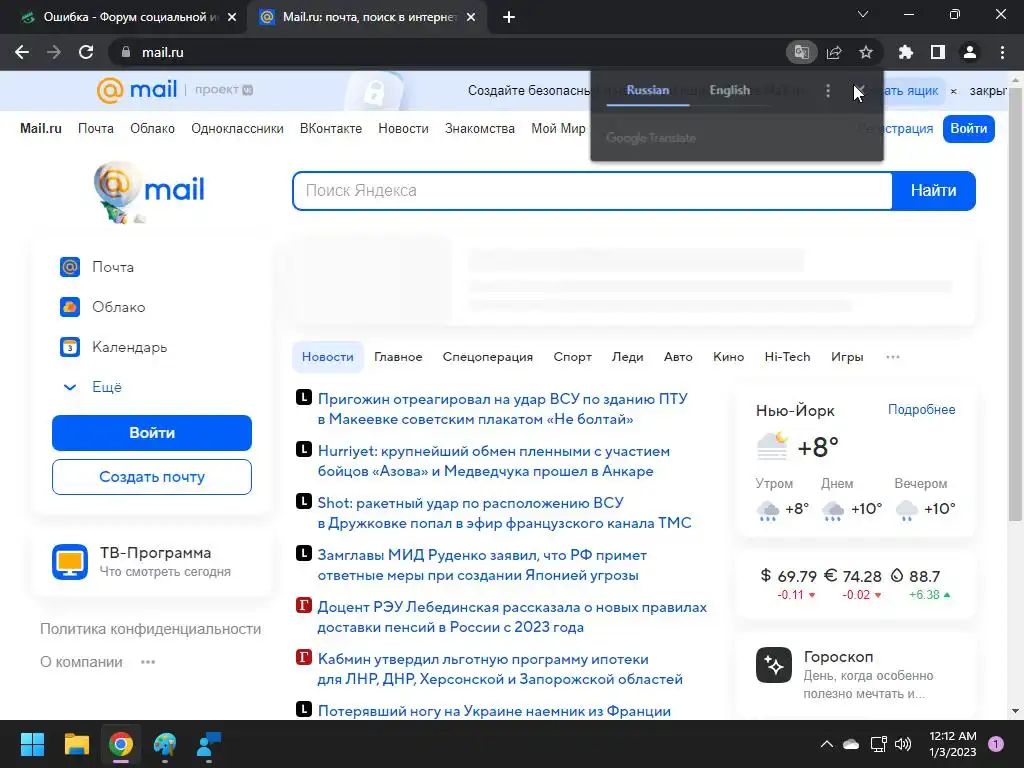Image resolution: width=1024 pixels, height=768 pixels.
Task: Select the Спецоперация news tab
Action: (x=488, y=357)
